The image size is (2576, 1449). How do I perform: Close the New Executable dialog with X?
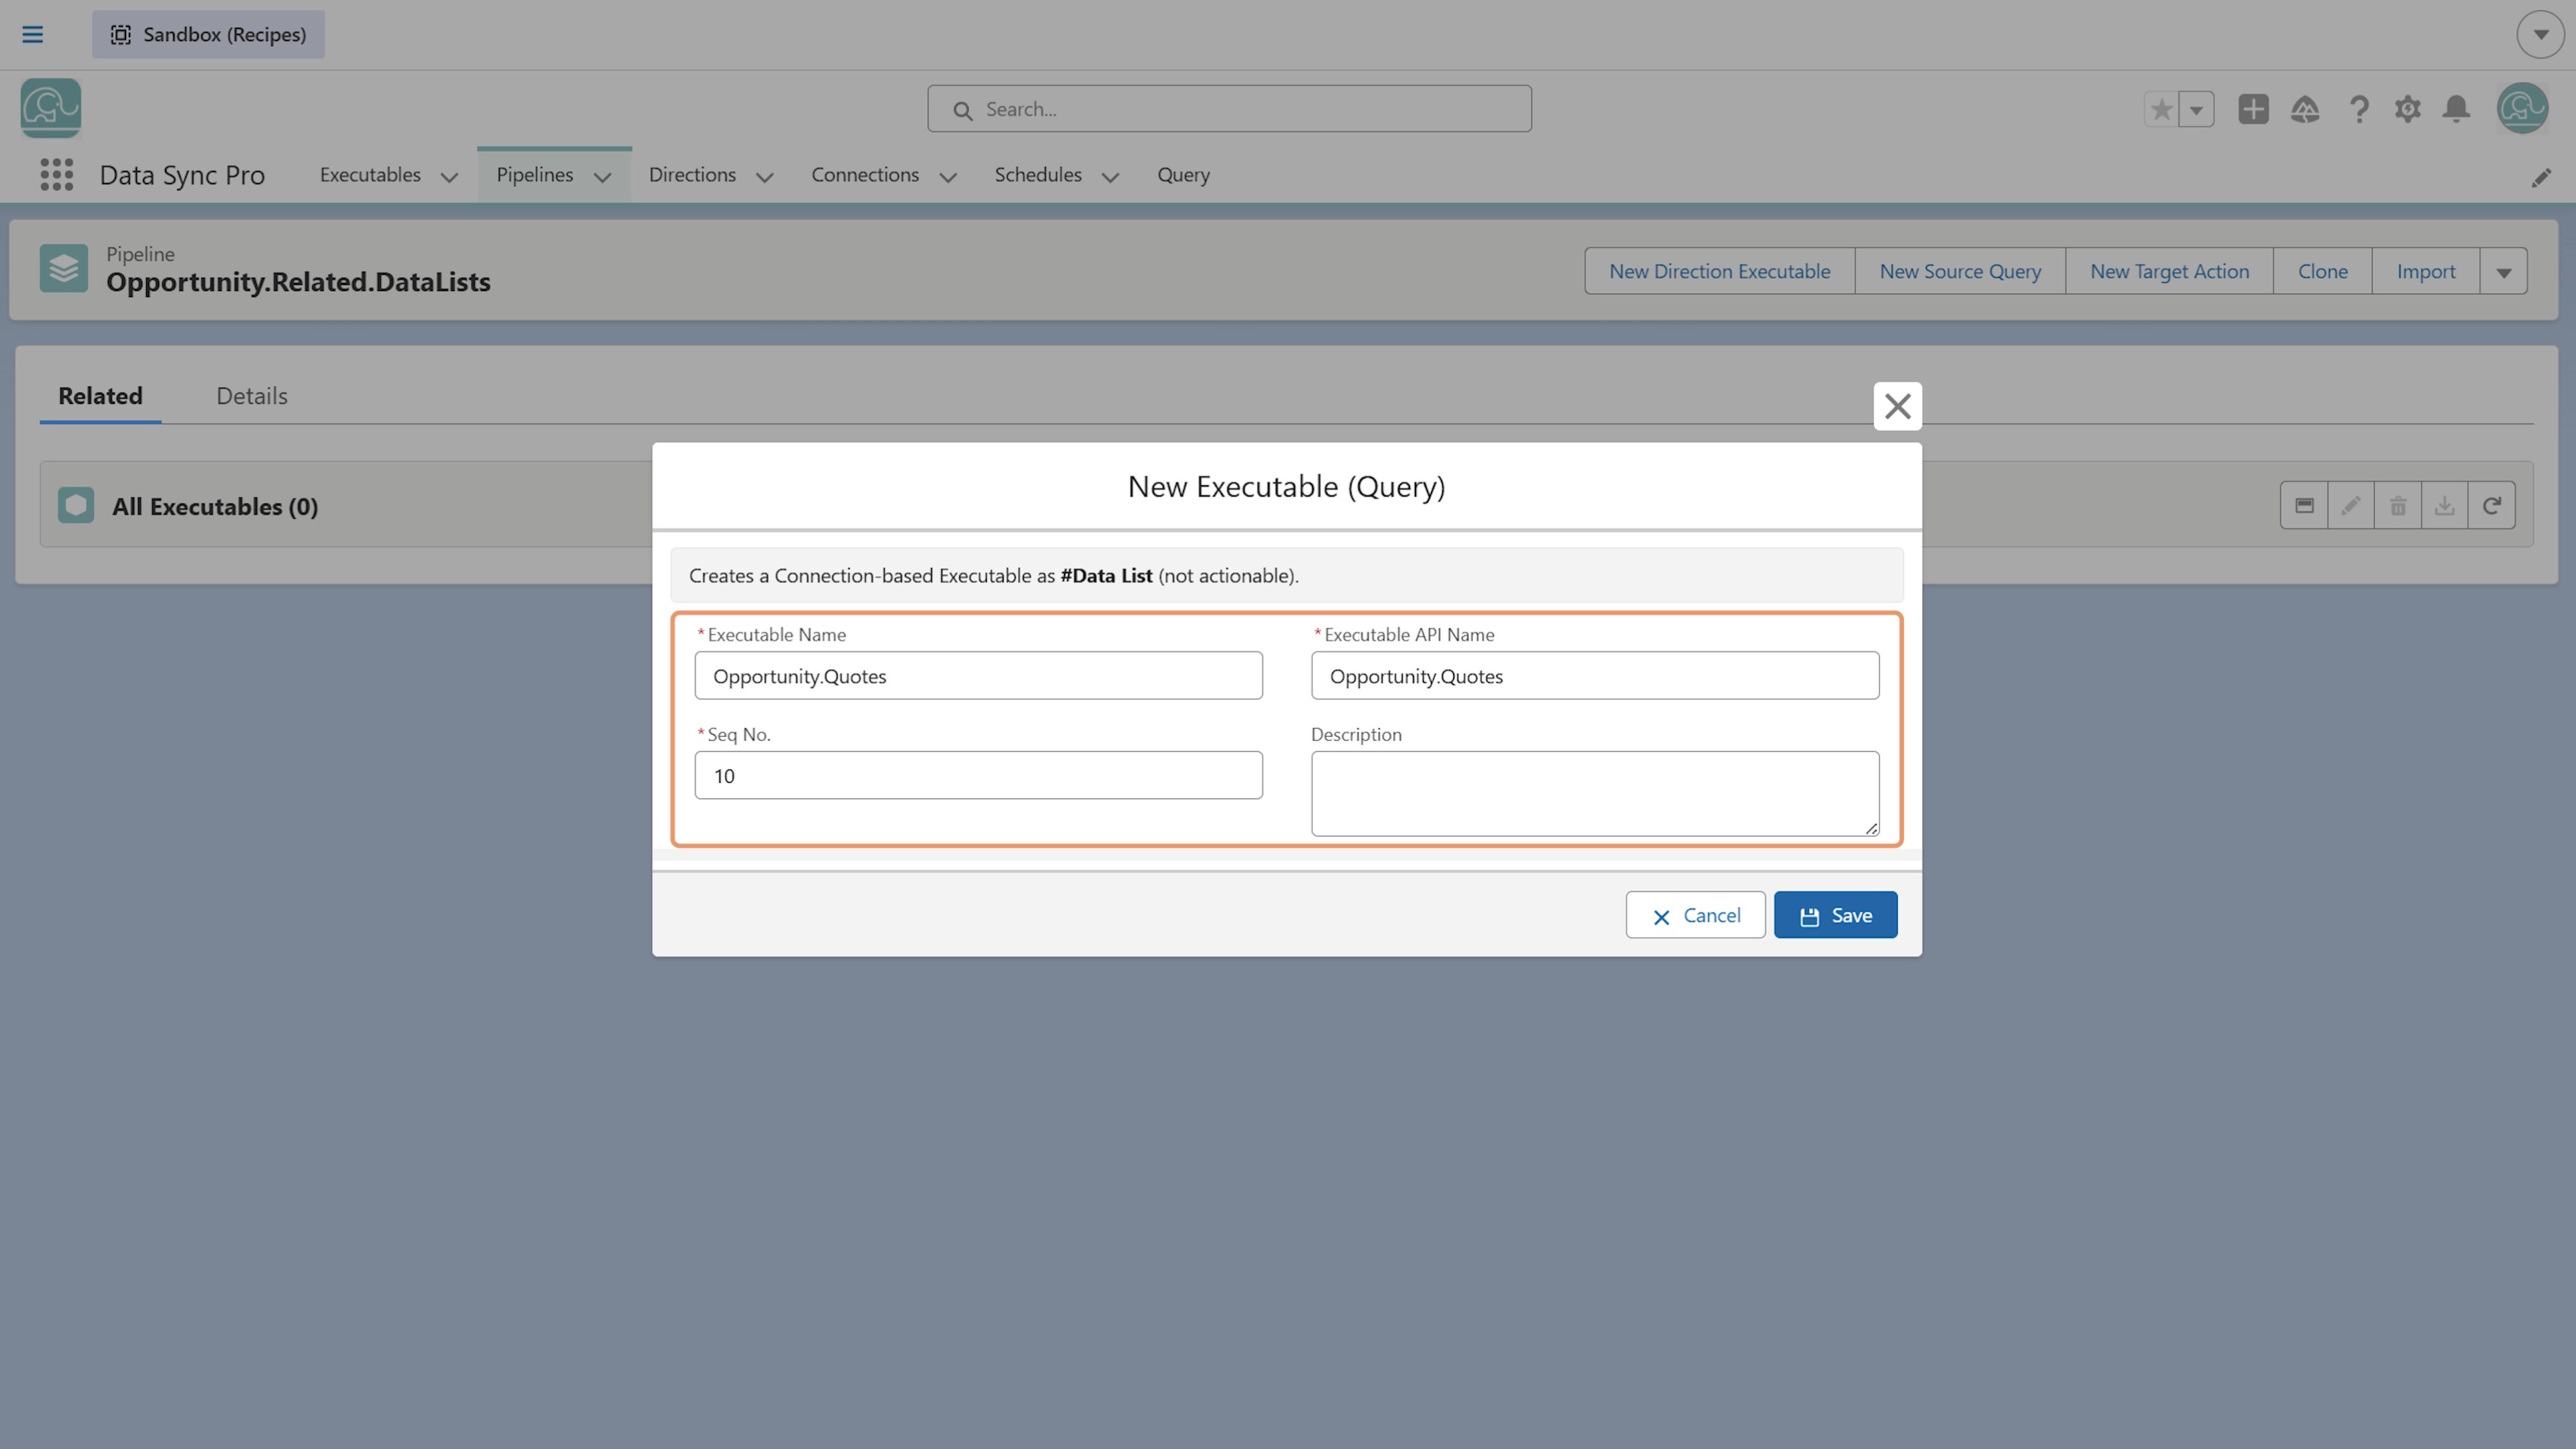point(1897,406)
